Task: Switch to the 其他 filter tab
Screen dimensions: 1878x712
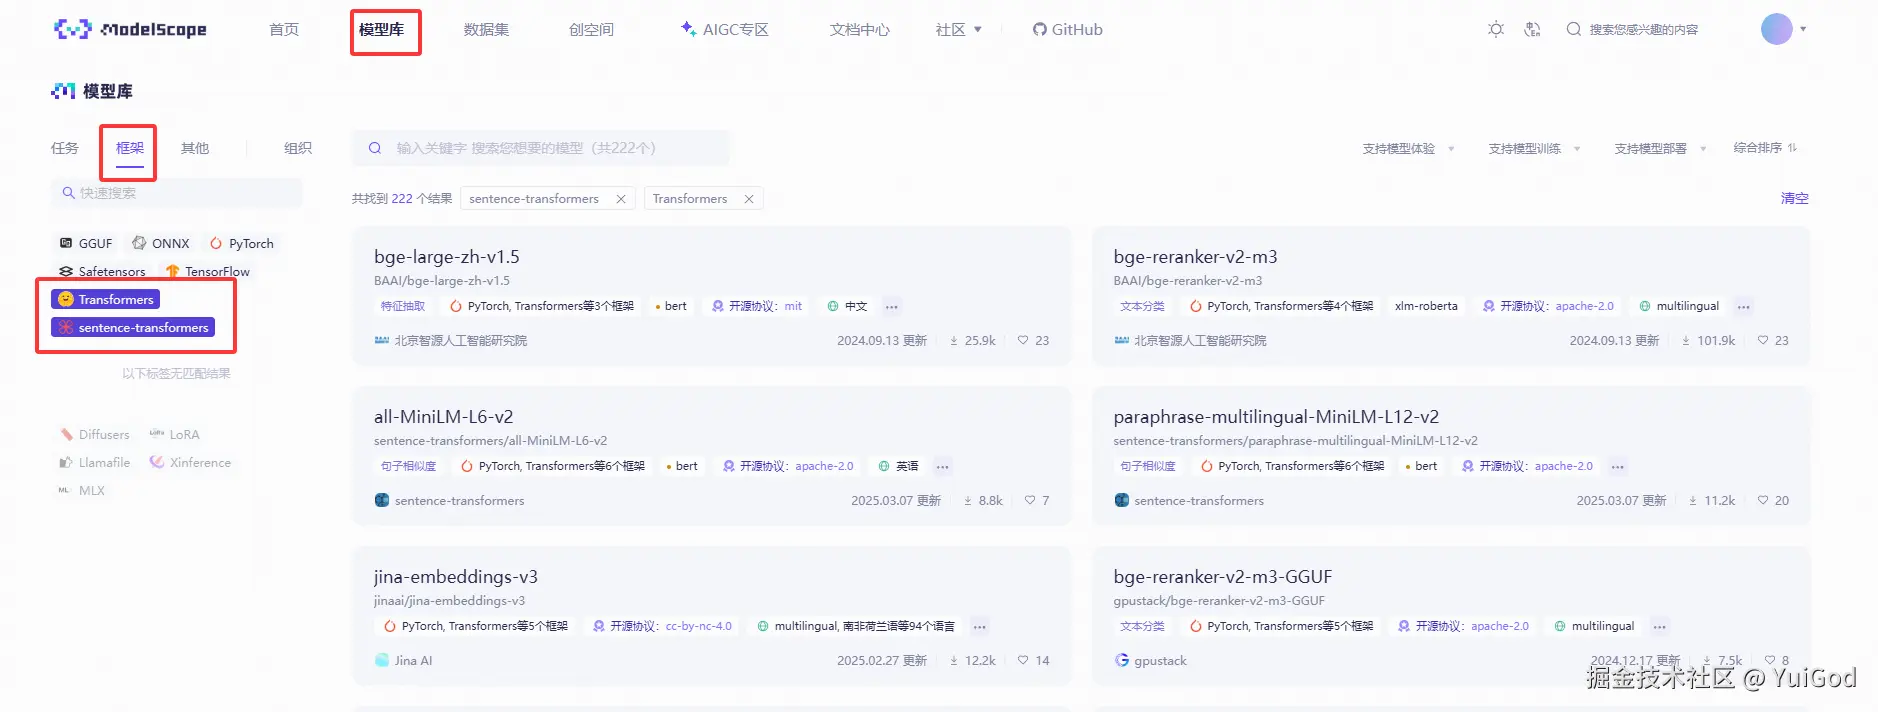Action: coord(195,148)
